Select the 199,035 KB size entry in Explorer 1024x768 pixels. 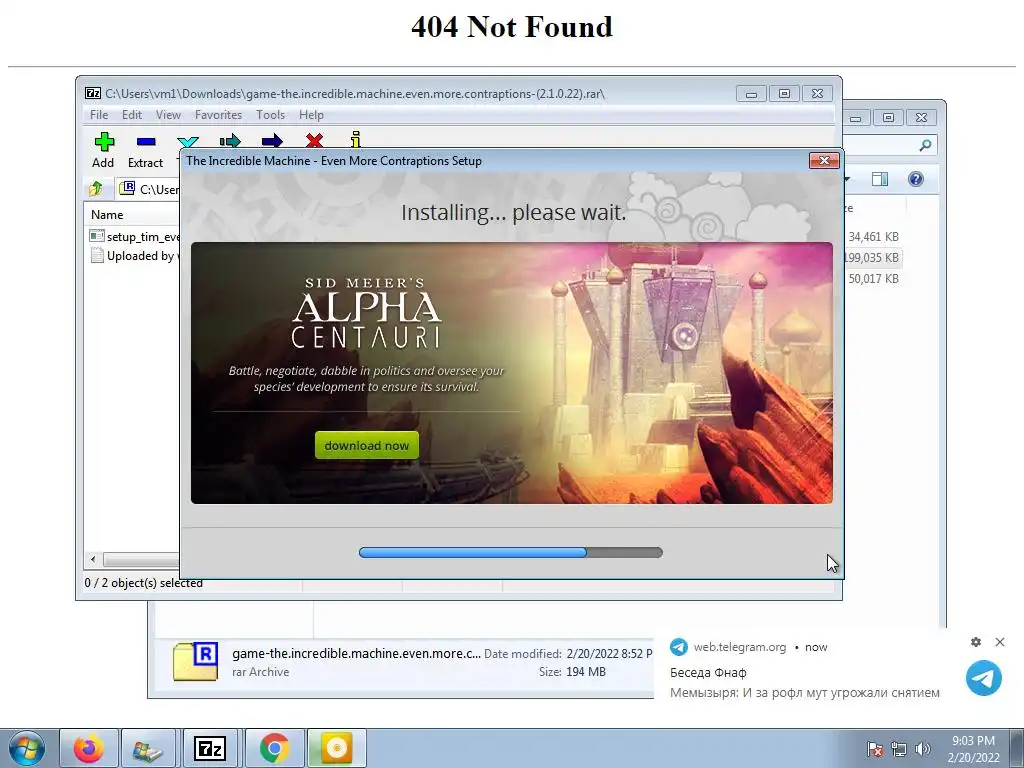[x=871, y=258]
